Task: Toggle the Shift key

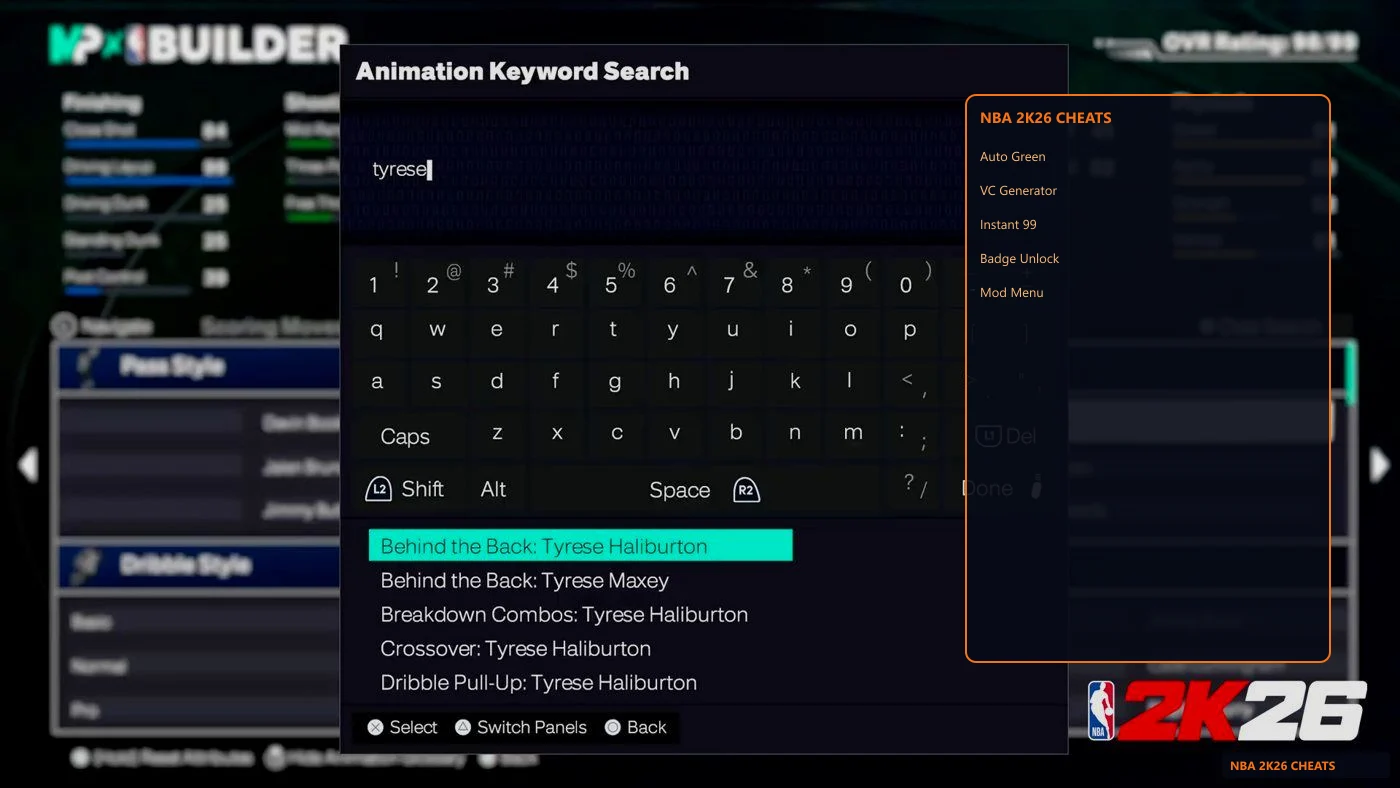Action: point(422,489)
